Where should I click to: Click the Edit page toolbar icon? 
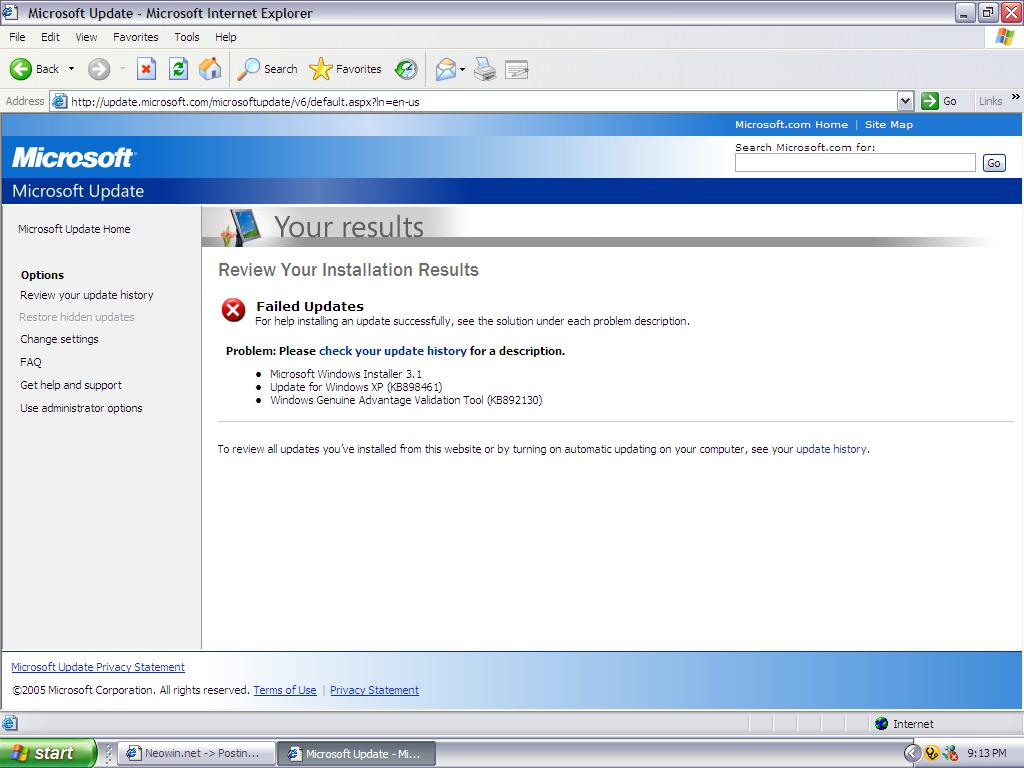click(517, 69)
